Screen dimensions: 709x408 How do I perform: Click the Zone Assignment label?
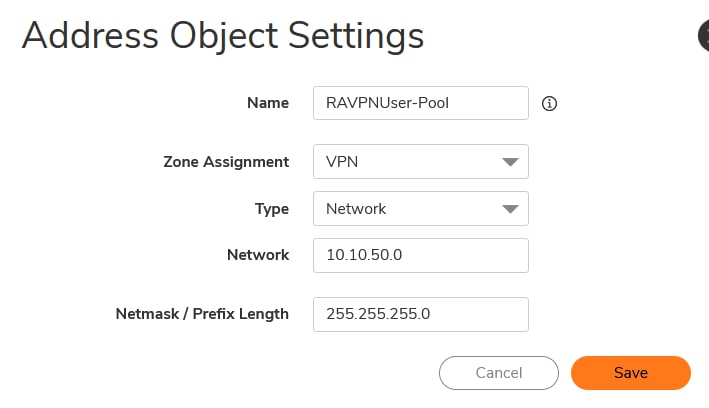226,162
